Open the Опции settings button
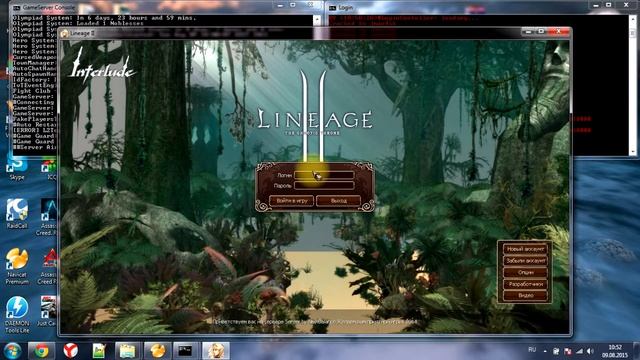The width and height of the screenshot is (640, 360). pos(525,272)
